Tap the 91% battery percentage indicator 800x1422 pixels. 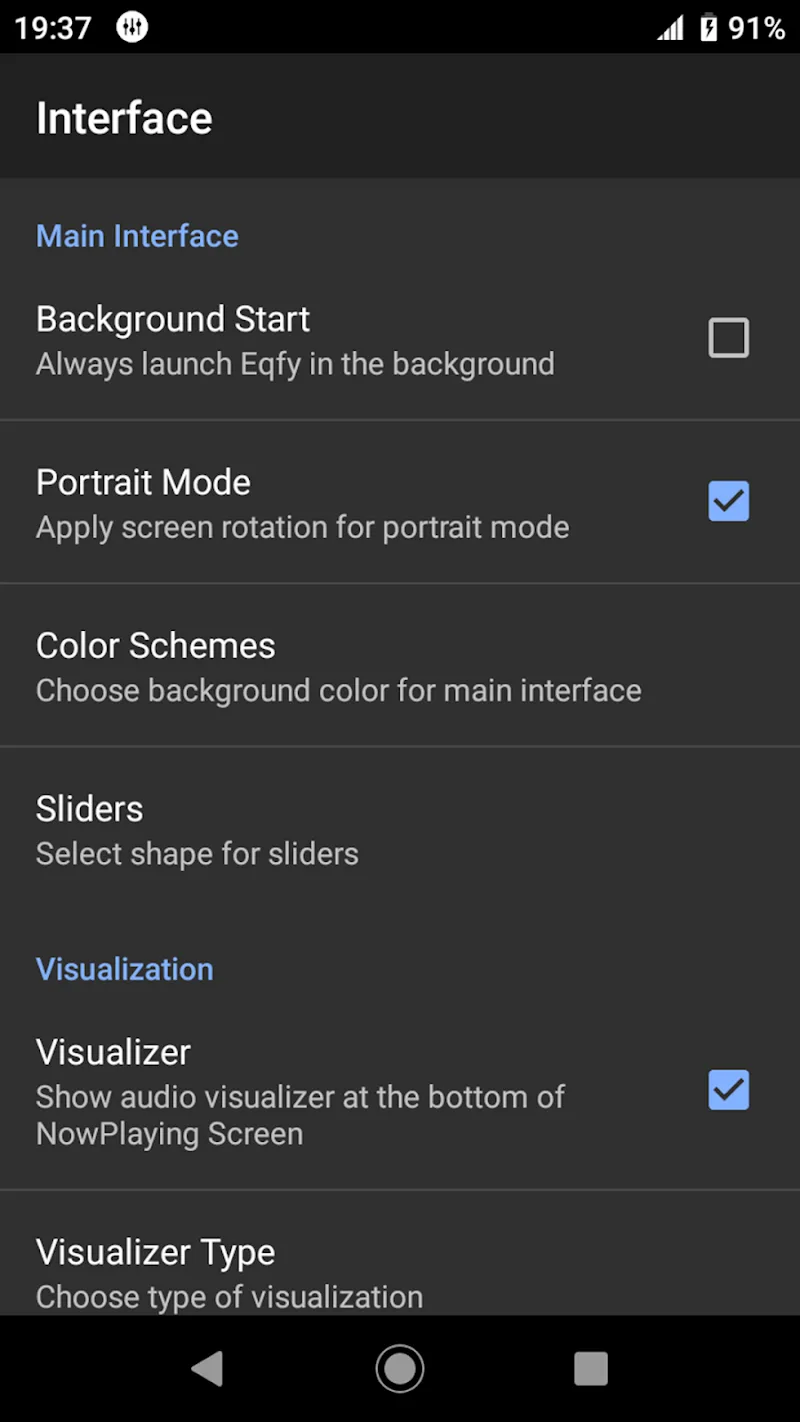click(756, 27)
